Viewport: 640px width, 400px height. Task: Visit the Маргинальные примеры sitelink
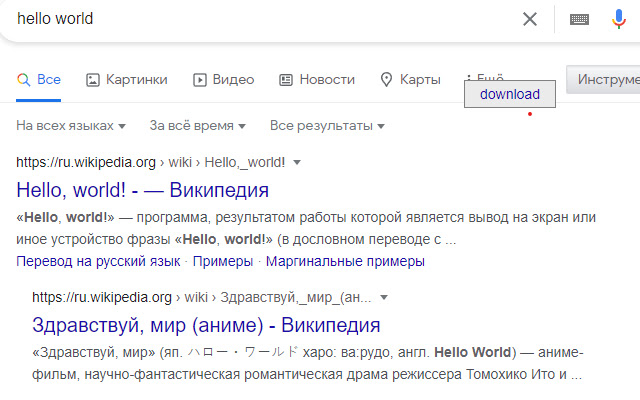[348, 261]
